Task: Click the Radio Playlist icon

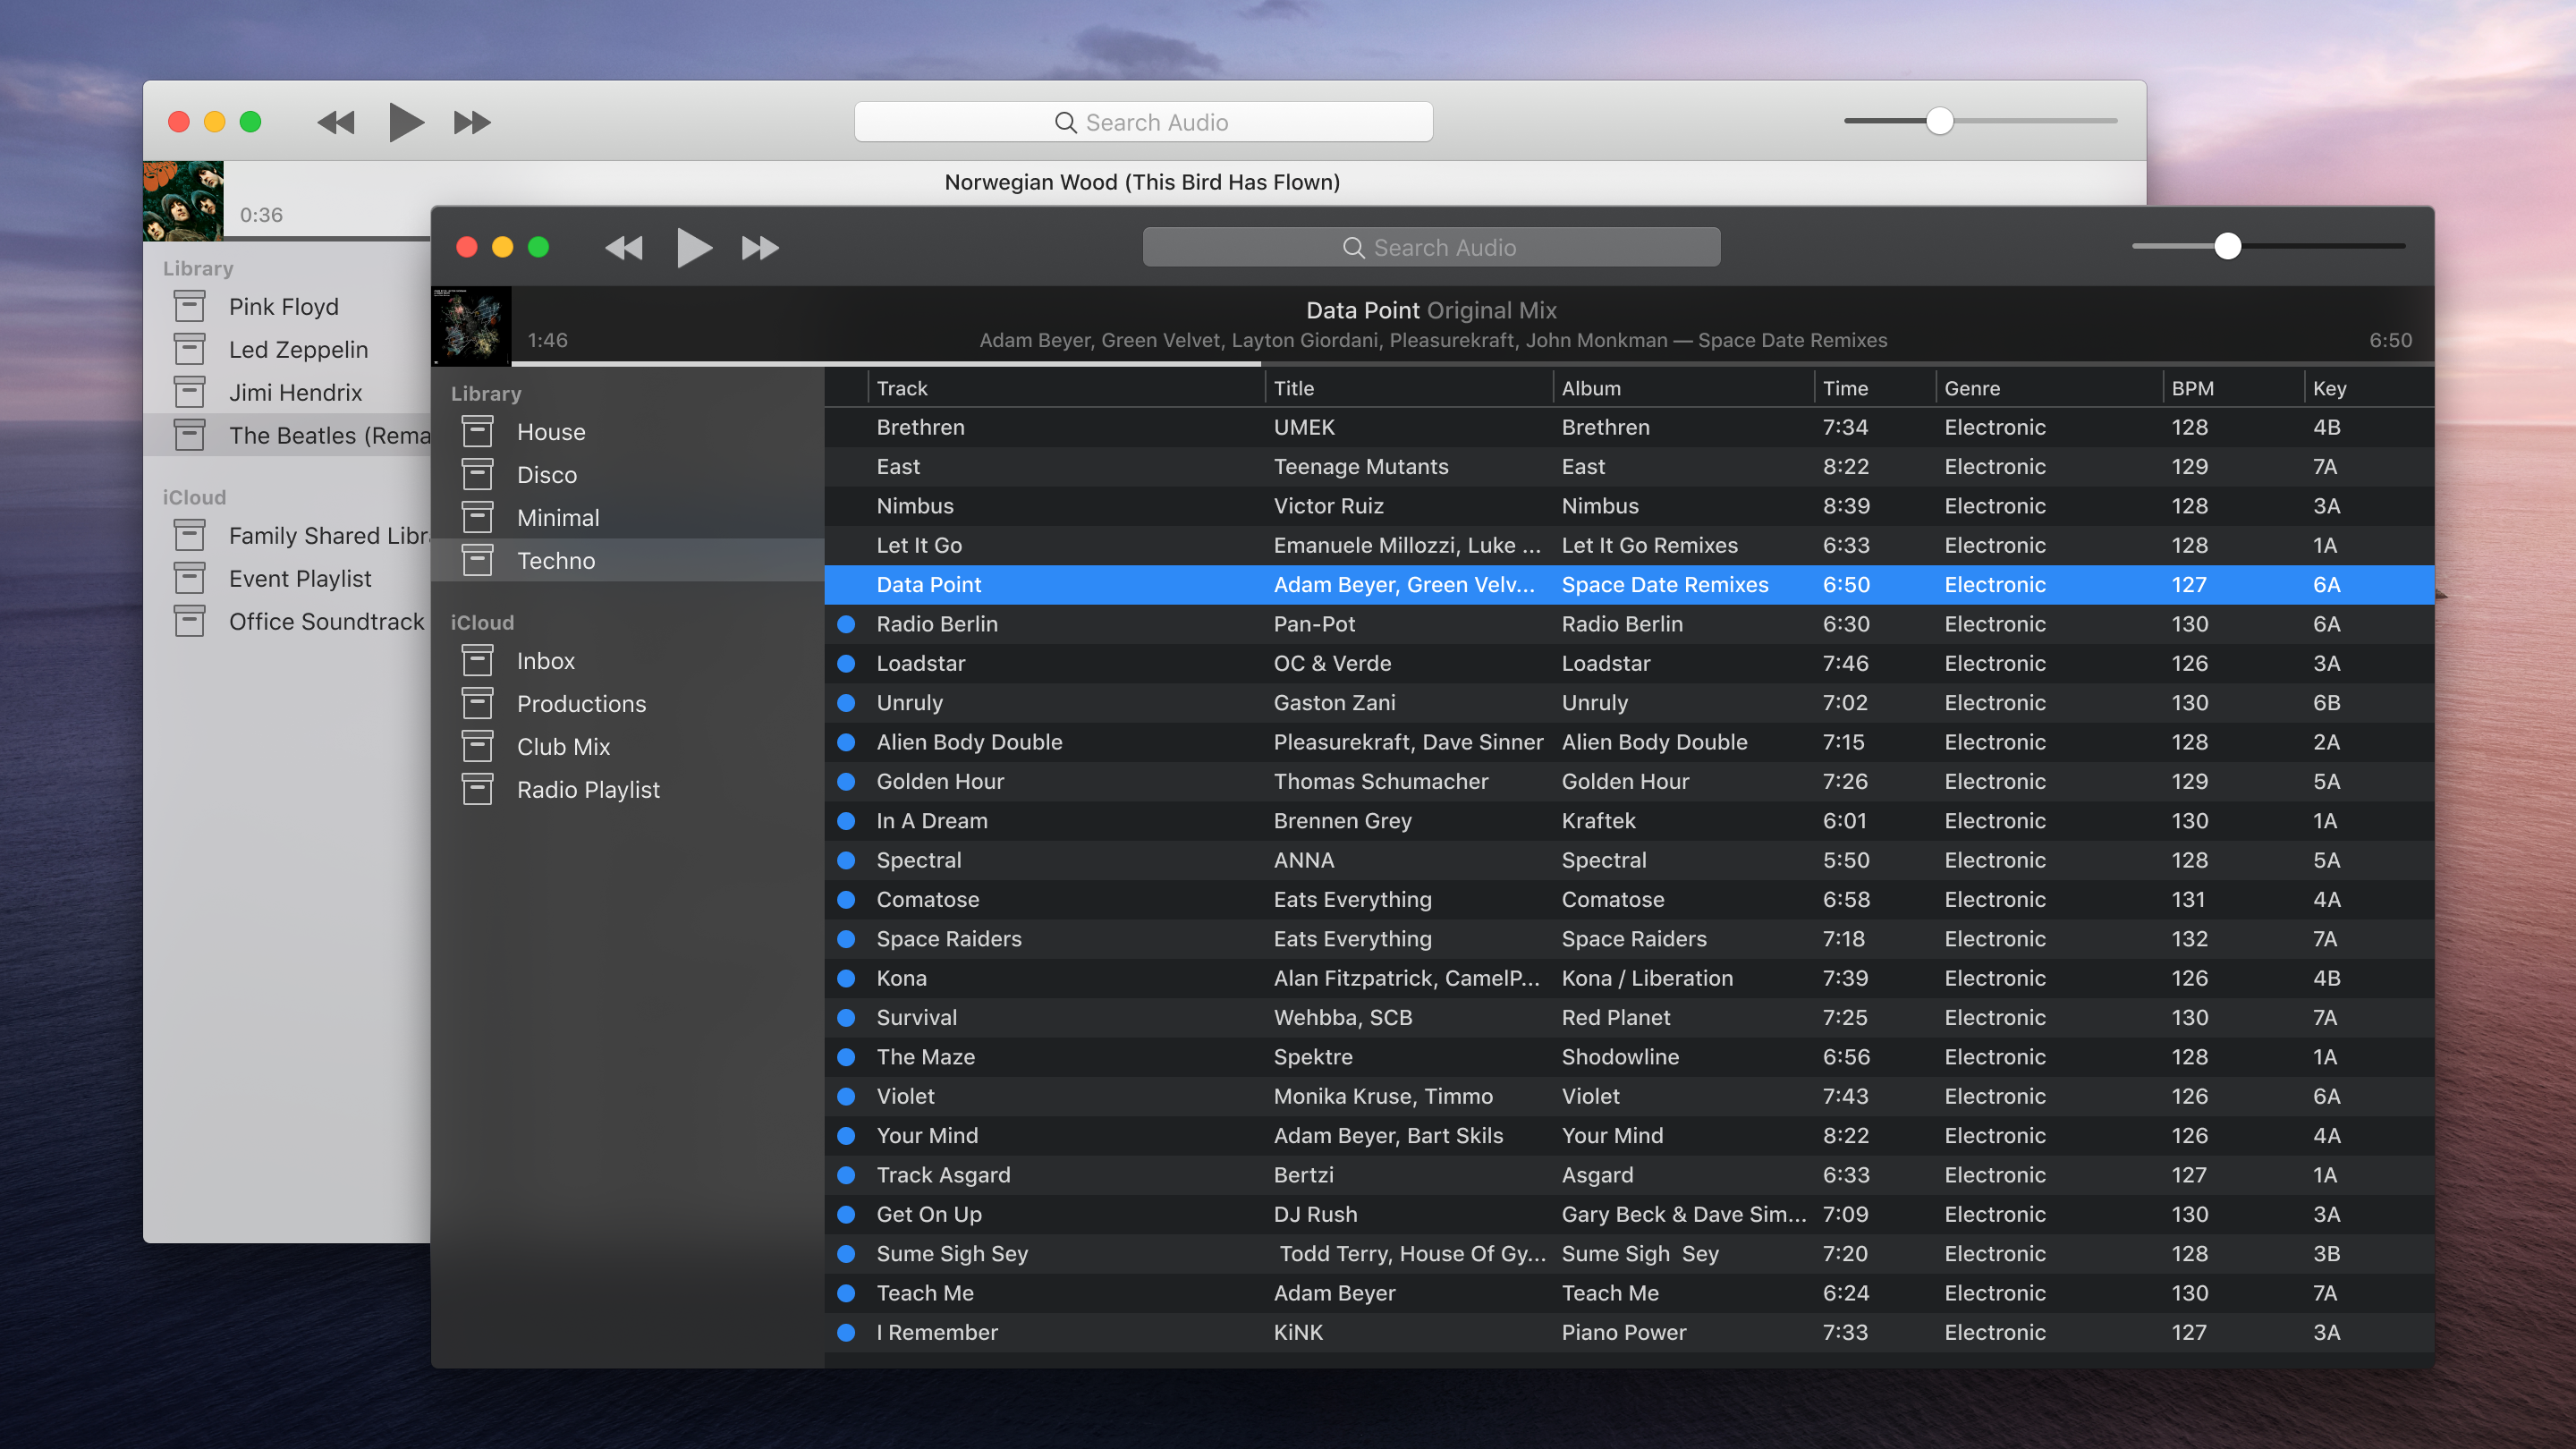Action: tap(478, 789)
